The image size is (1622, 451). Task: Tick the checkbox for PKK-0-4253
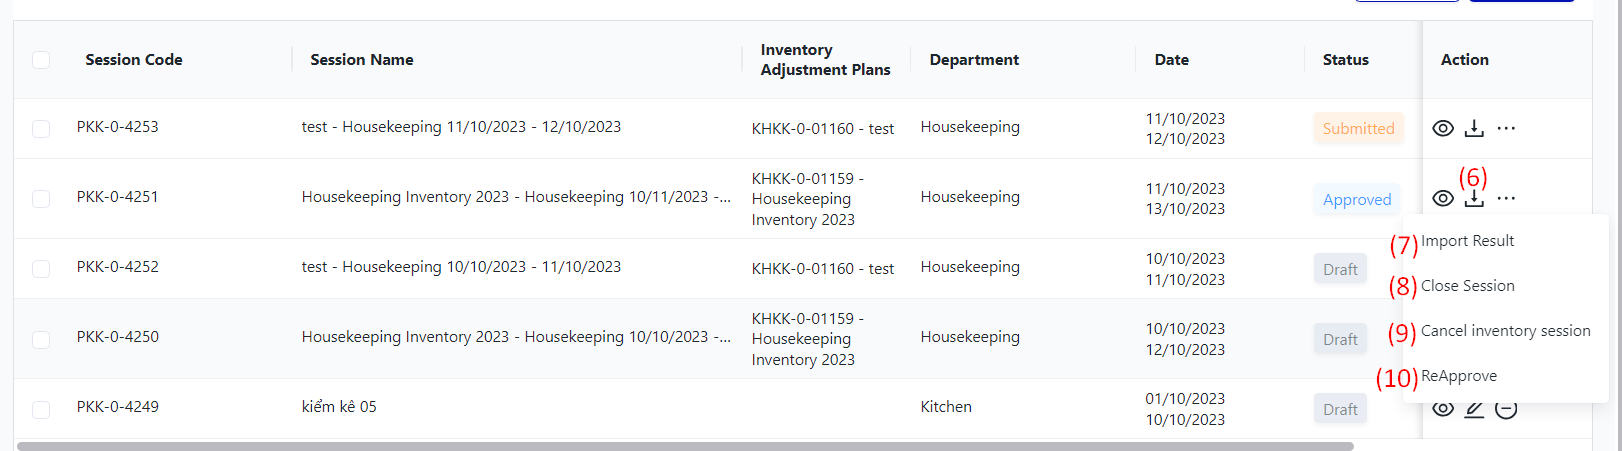[41, 129]
